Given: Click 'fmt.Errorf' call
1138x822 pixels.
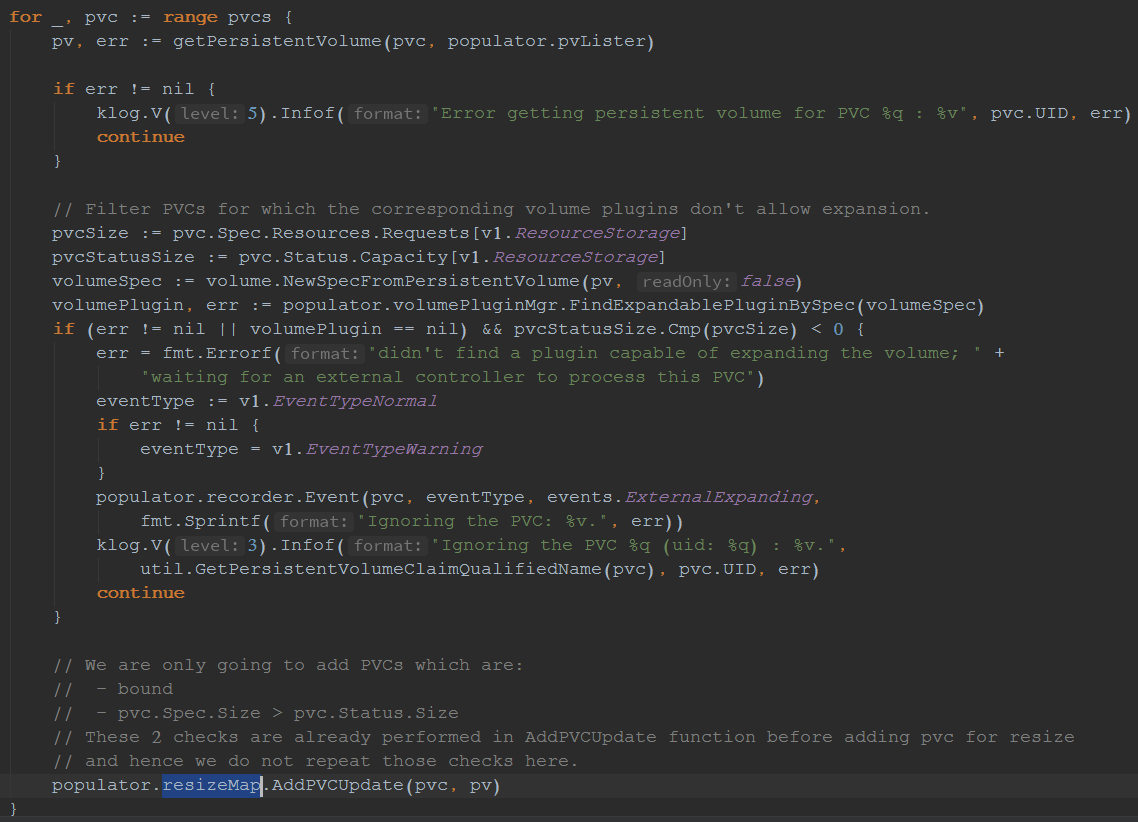Looking at the screenshot, I should (217, 353).
